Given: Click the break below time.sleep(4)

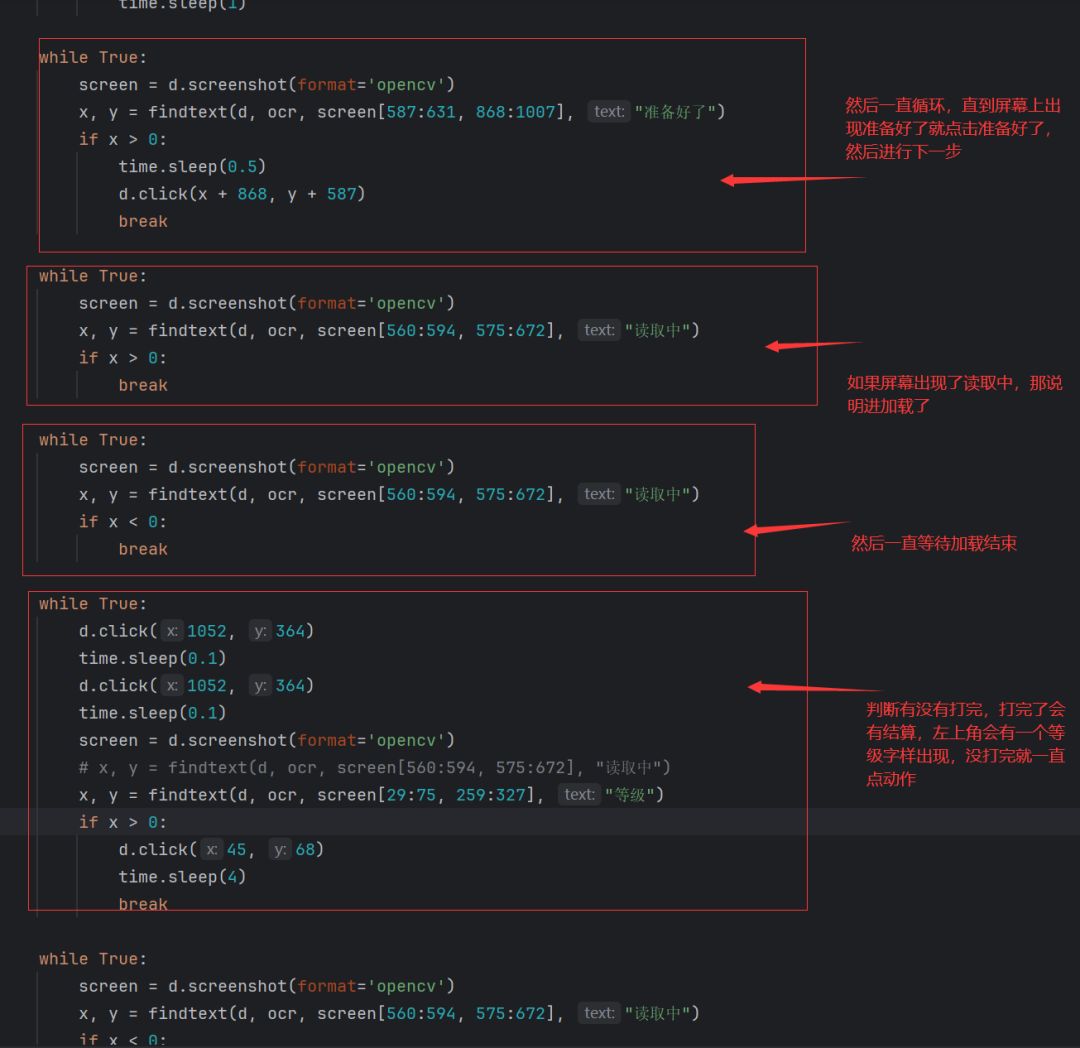Looking at the screenshot, I should point(143,904).
